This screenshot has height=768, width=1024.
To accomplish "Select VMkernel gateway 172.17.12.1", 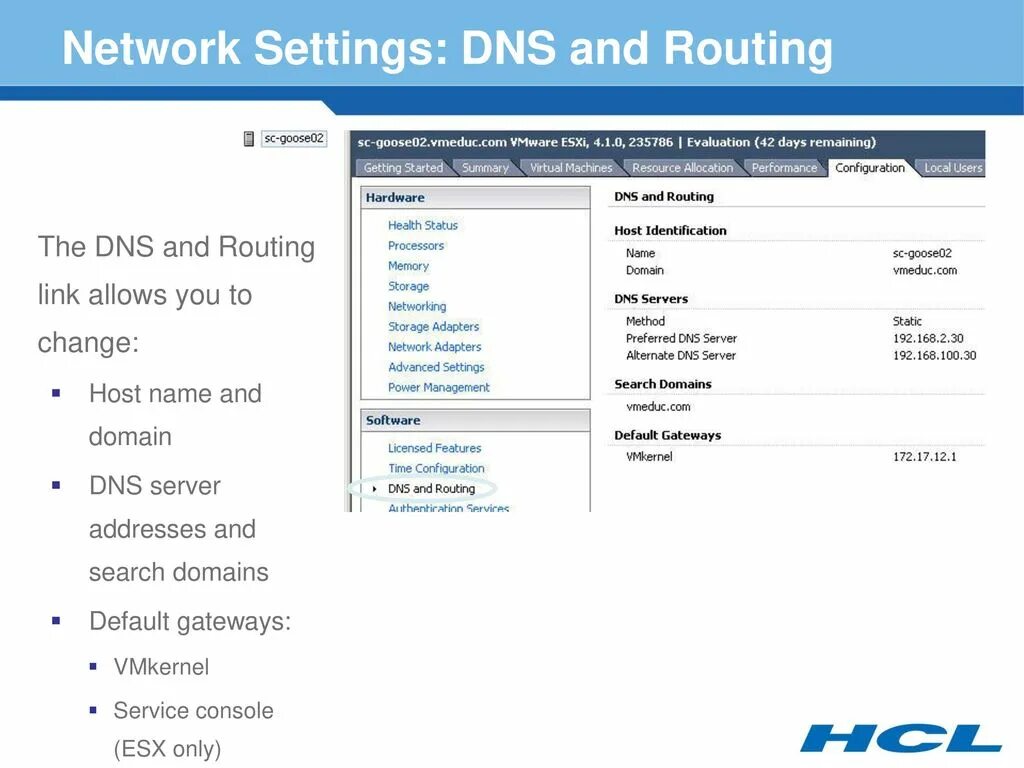I will [x=924, y=456].
